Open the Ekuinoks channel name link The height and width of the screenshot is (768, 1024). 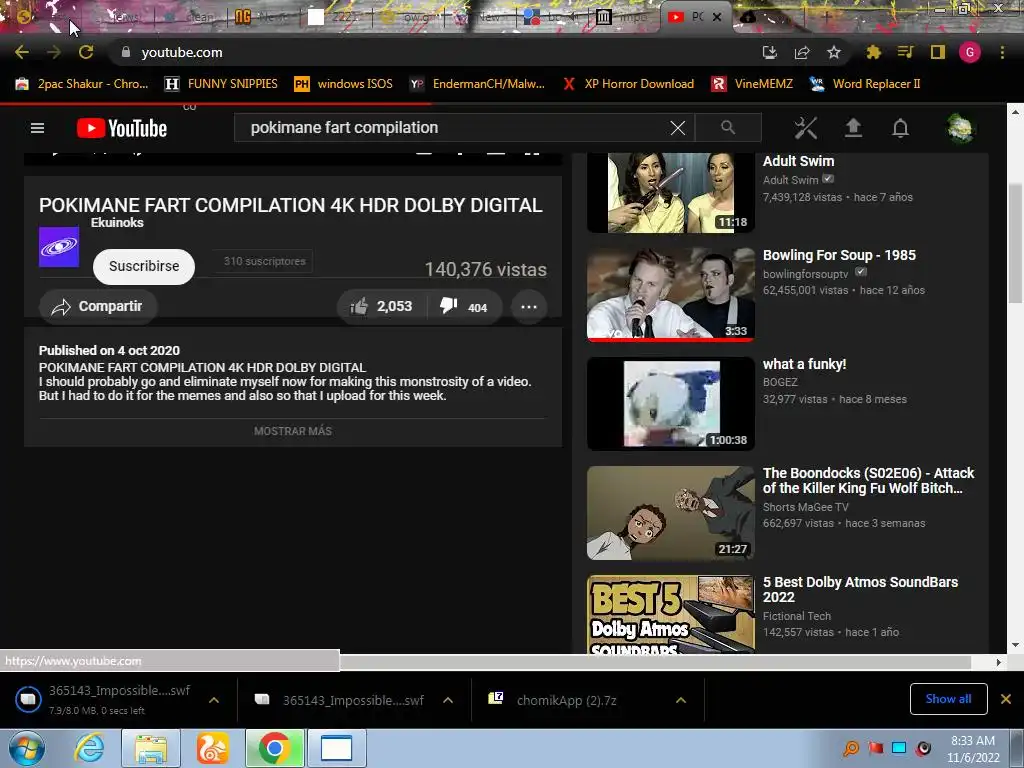117,223
